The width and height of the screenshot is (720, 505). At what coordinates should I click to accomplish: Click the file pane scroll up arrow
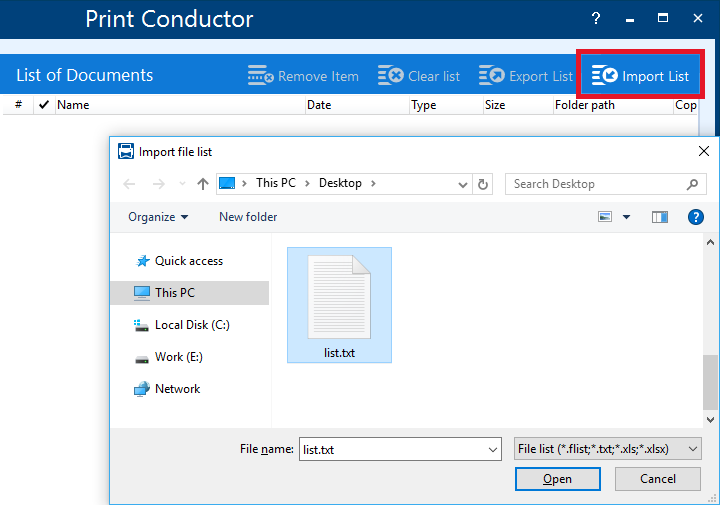[x=710, y=242]
